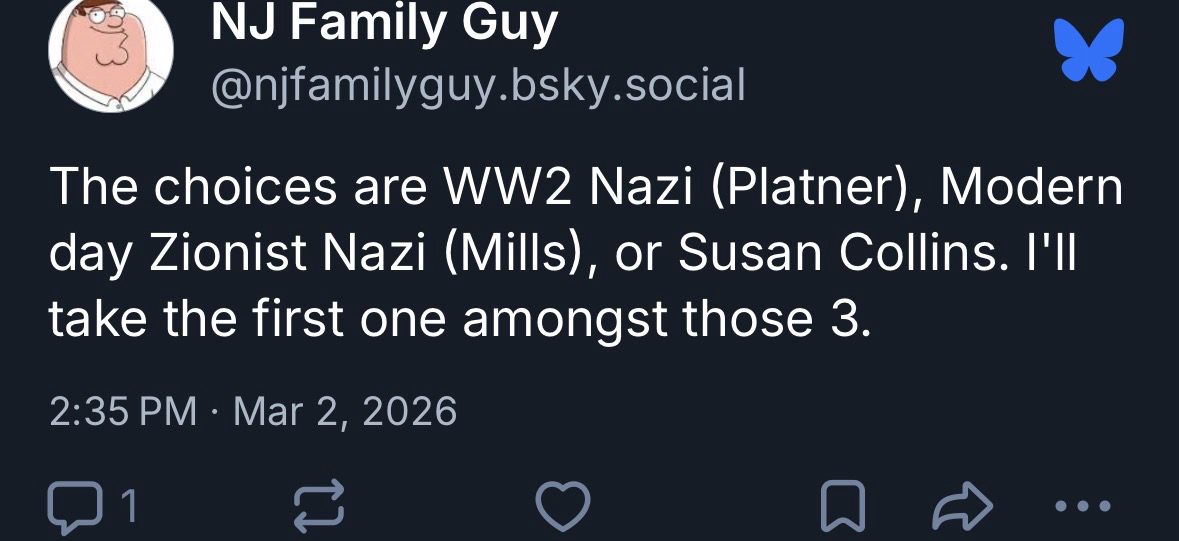
Task: Click the blue Bluesky butterfly logo
Action: point(1089,51)
